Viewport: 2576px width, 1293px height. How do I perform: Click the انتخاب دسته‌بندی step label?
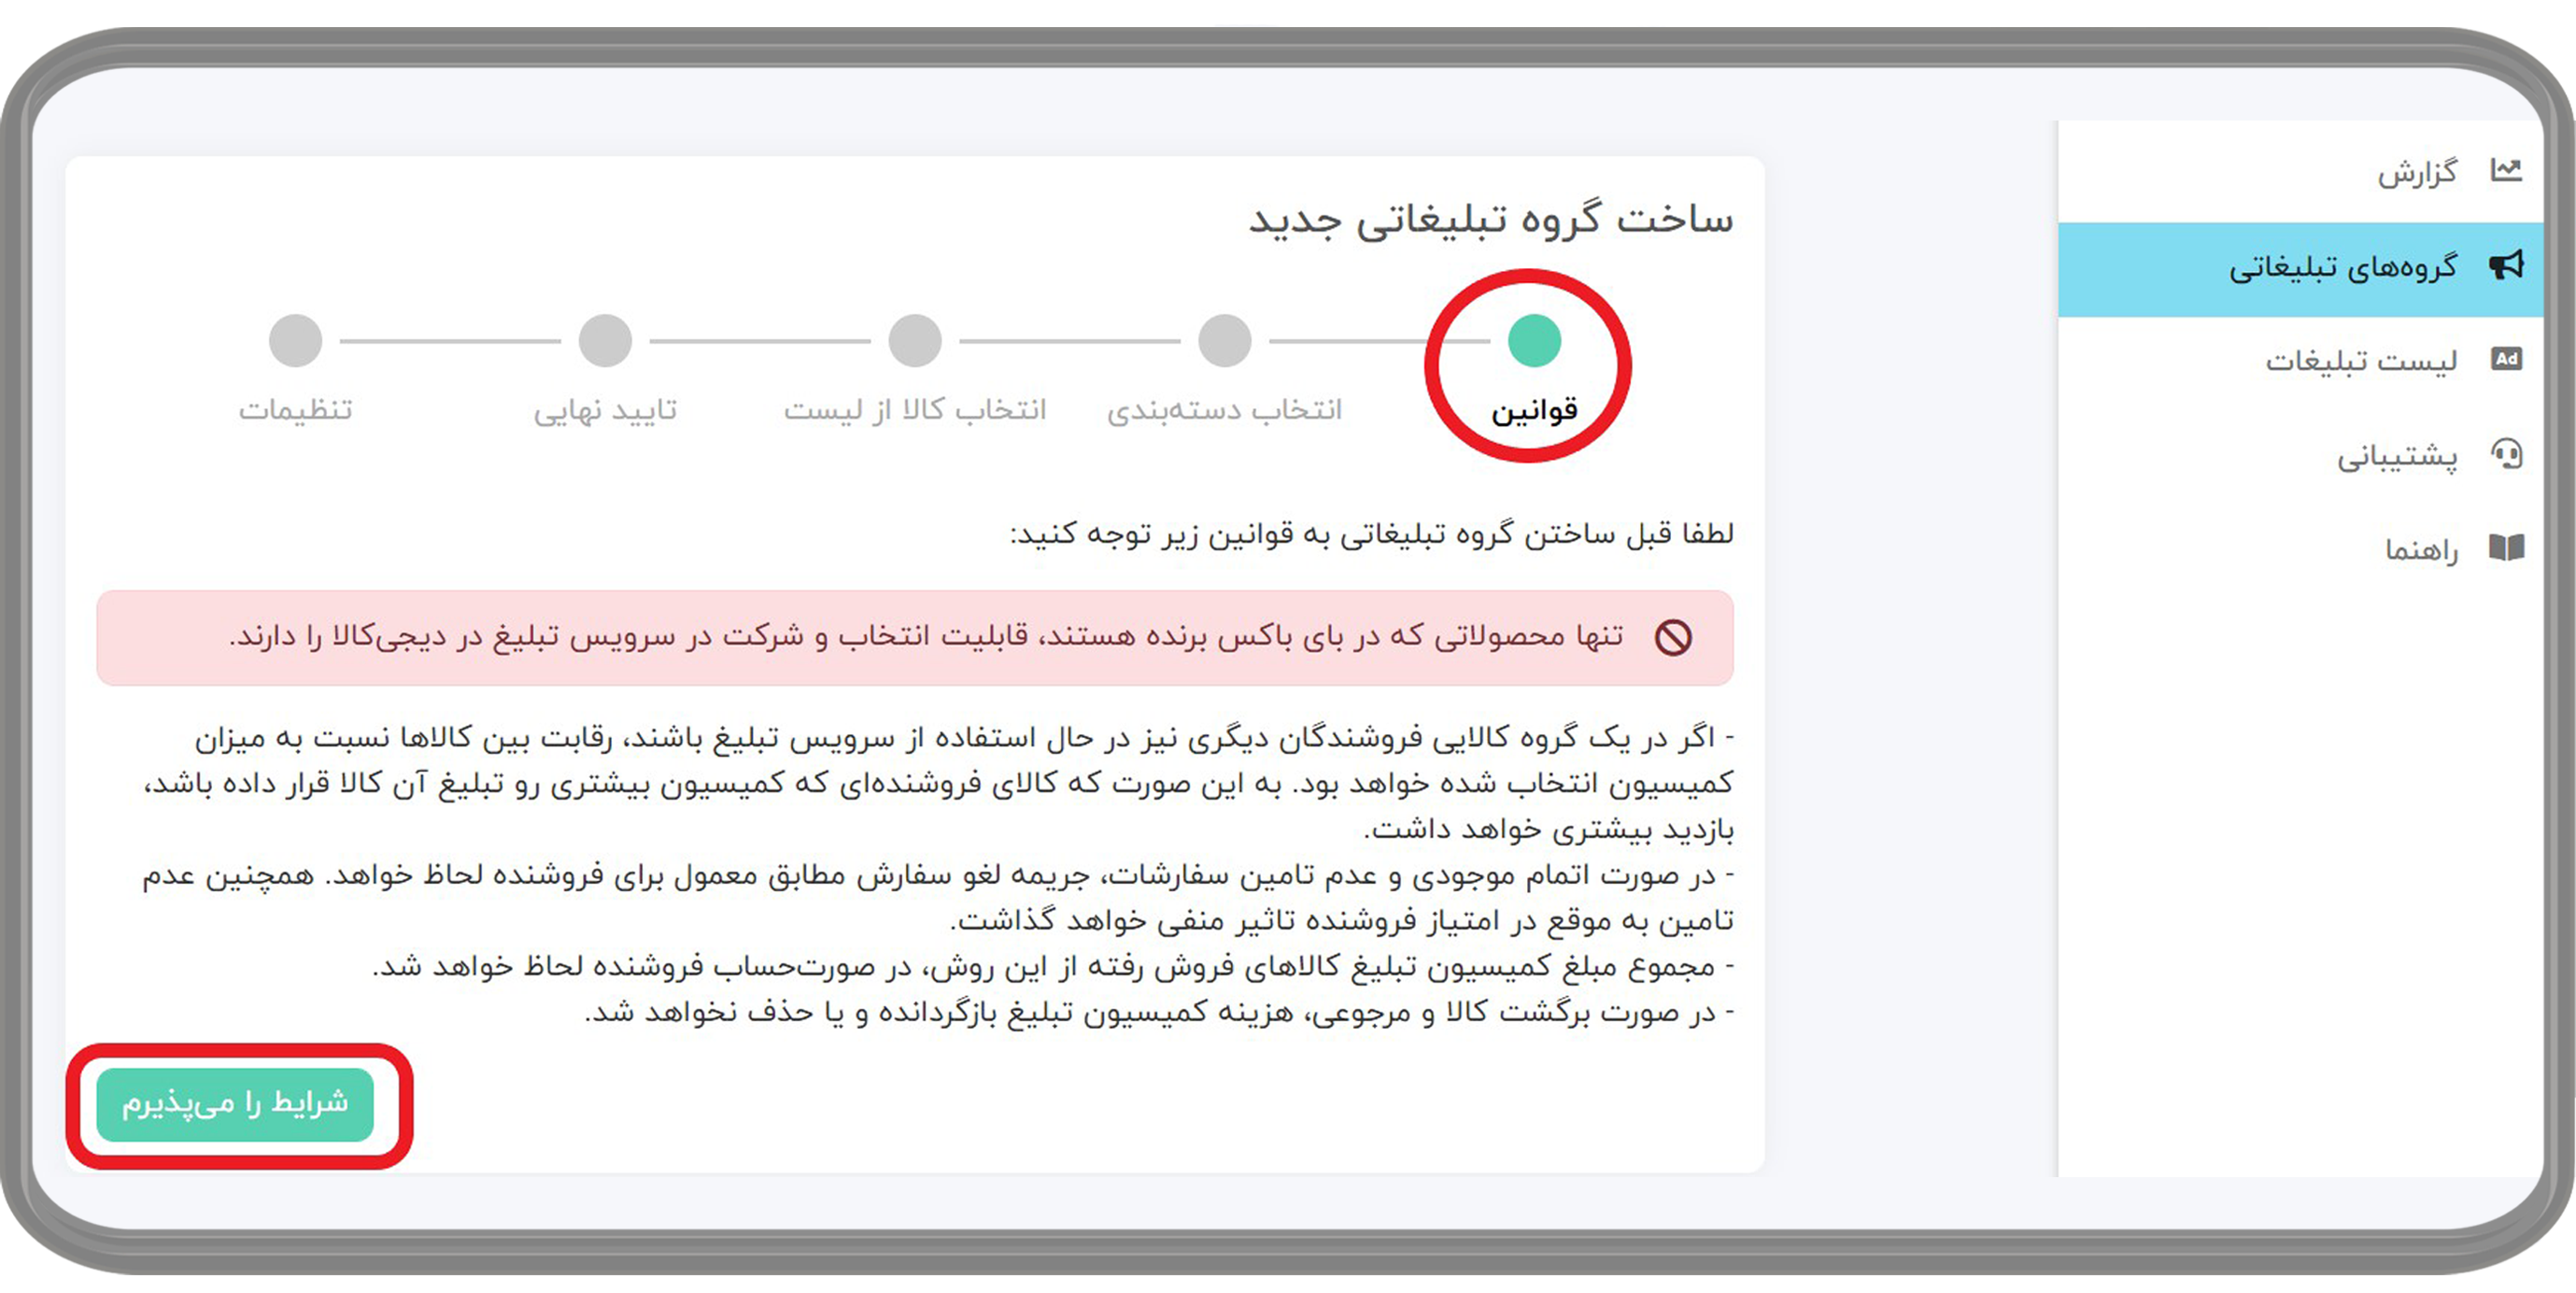[1224, 410]
